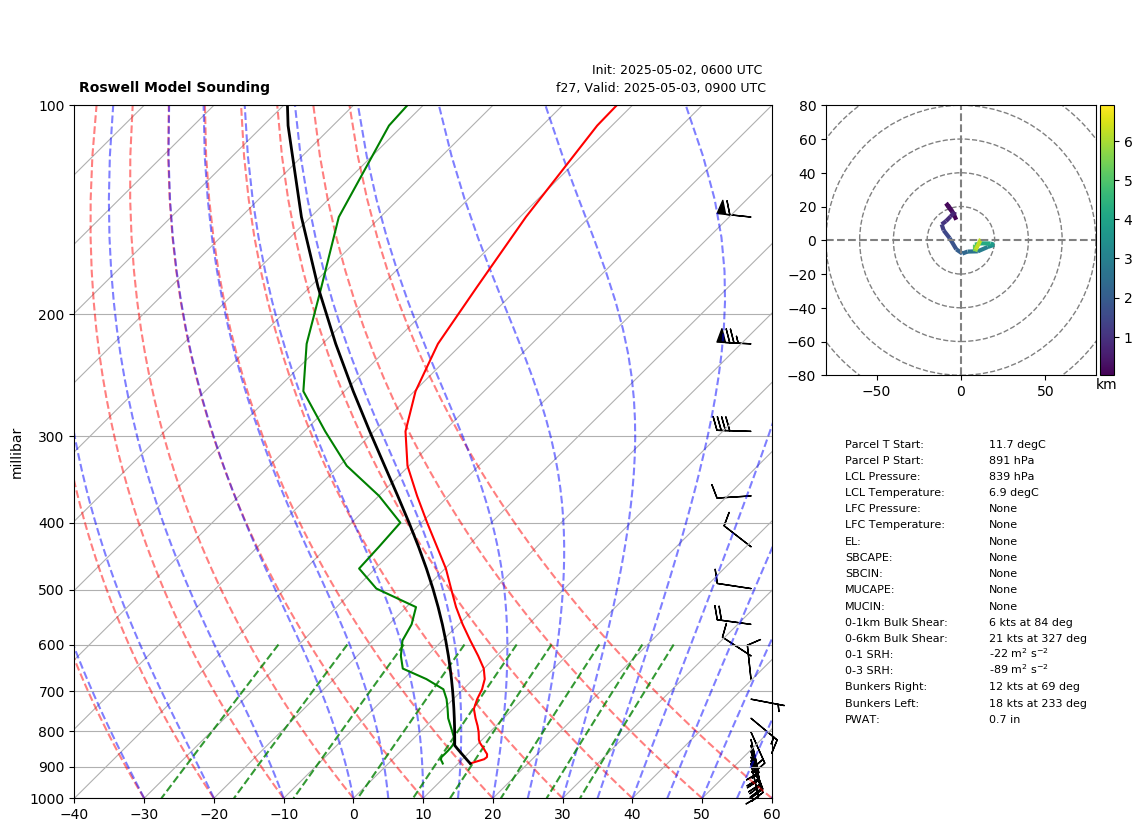Click the wind barb near 100 hPa top
The width and height of the screenshot is (1142, 832).
(x=733, y=209)
